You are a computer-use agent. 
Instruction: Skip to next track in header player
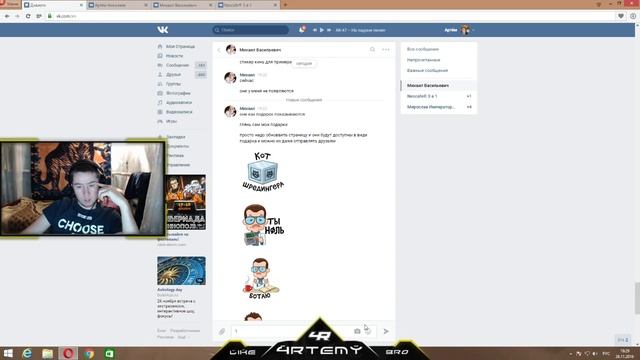[x=329, y=30]
